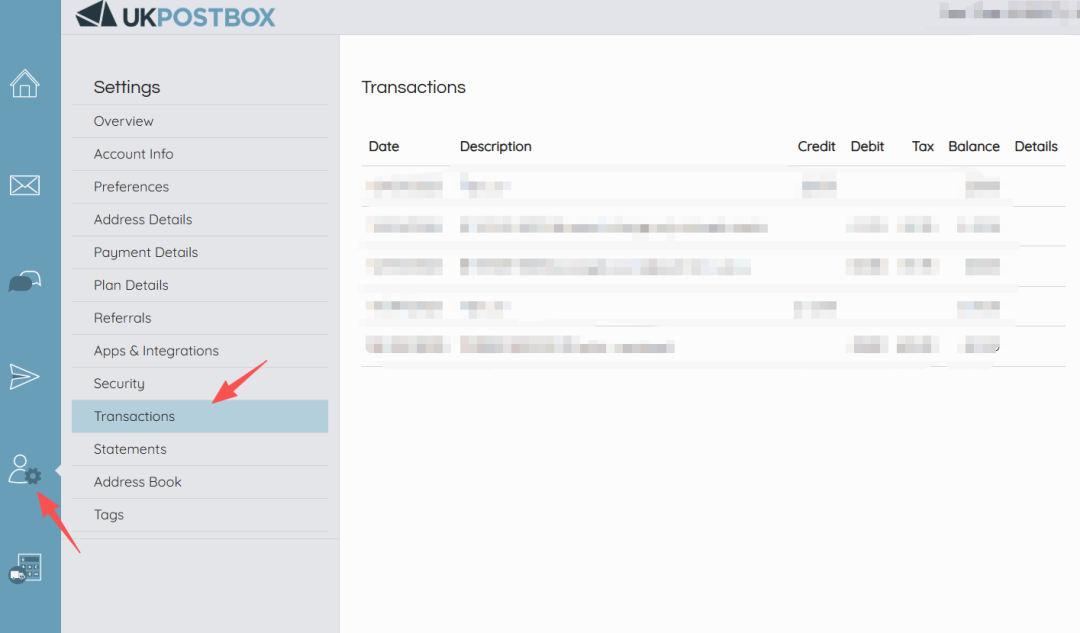Click the UK Postbox logo
The image size is (1080, 633).
[x=176, y=16]
